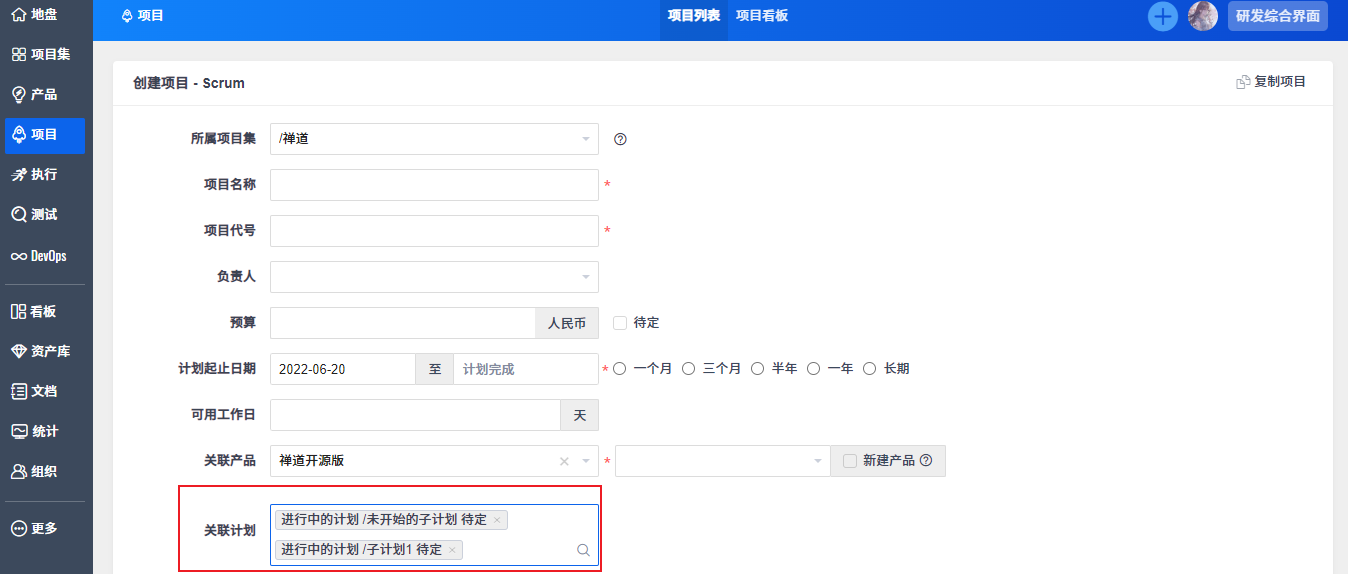Open the 人民币 currency selector
The height and width of the screenshot is (574, 1348).
click(567, 323)
